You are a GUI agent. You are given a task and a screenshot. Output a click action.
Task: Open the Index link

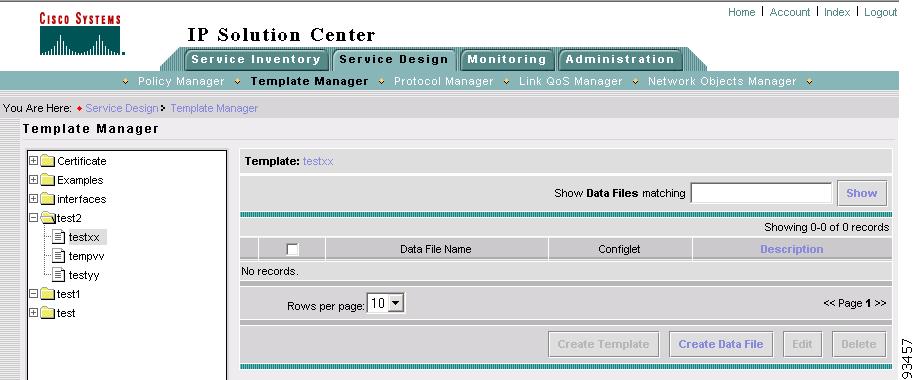coord(837,12)
